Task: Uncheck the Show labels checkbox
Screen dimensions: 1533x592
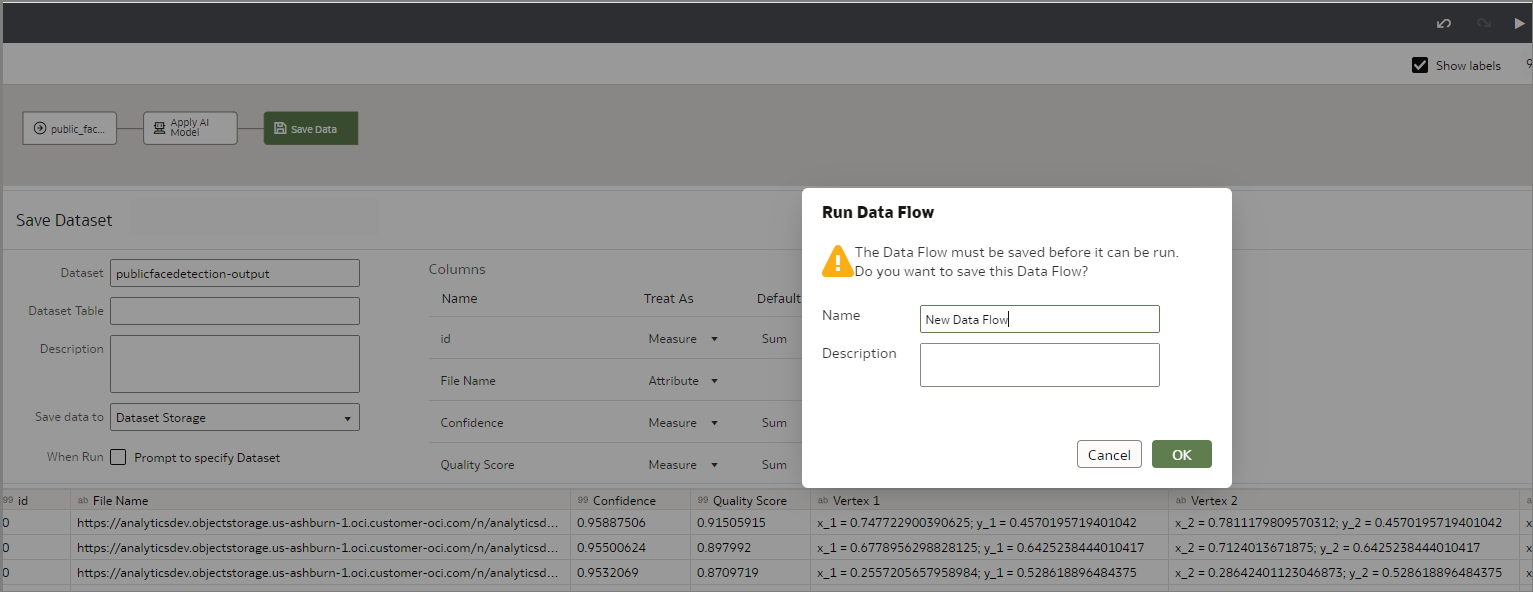Action: tap(1419, 65)
